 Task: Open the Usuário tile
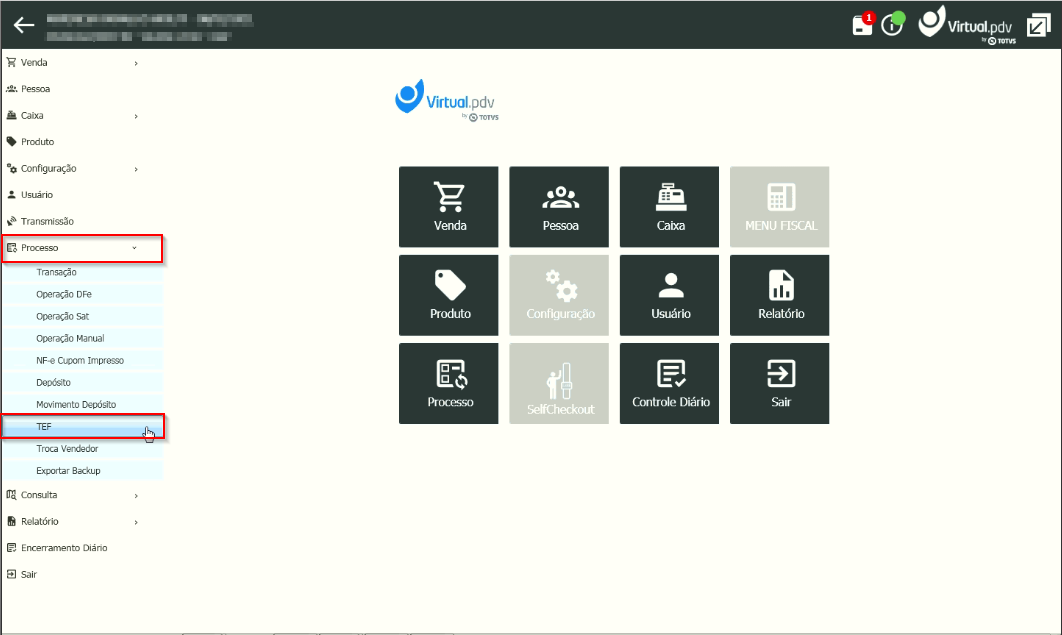[669, 295]
